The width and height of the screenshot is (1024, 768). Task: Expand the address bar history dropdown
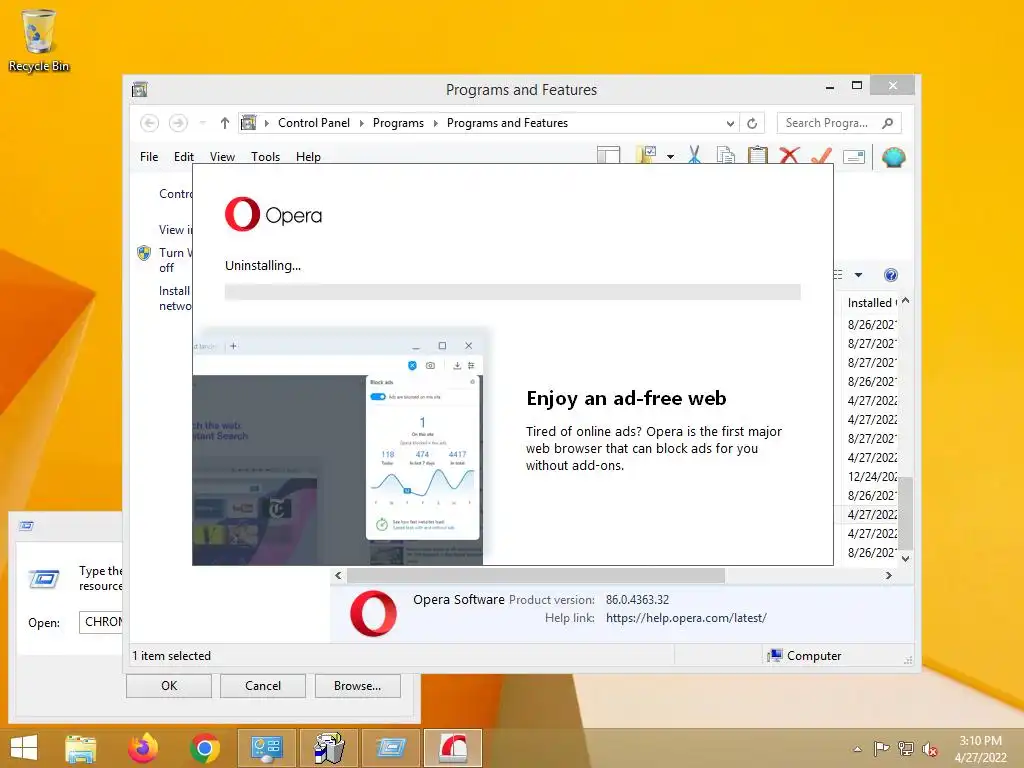730,123
